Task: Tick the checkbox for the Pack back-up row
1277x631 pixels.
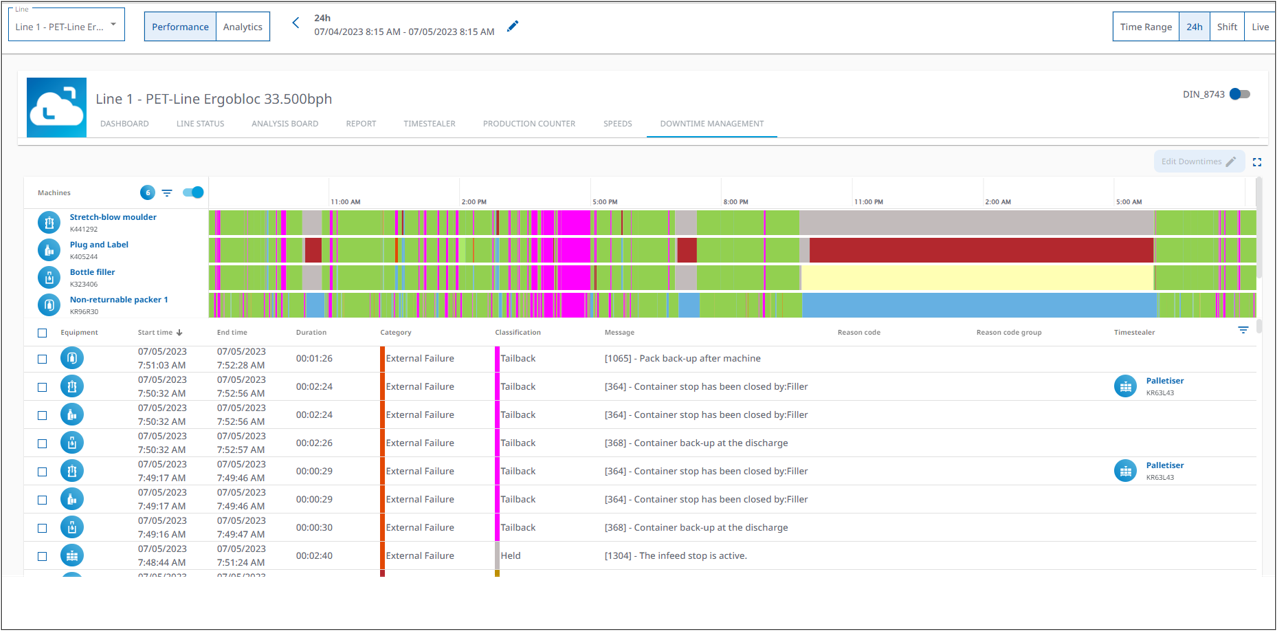Action: coord(42,359)
